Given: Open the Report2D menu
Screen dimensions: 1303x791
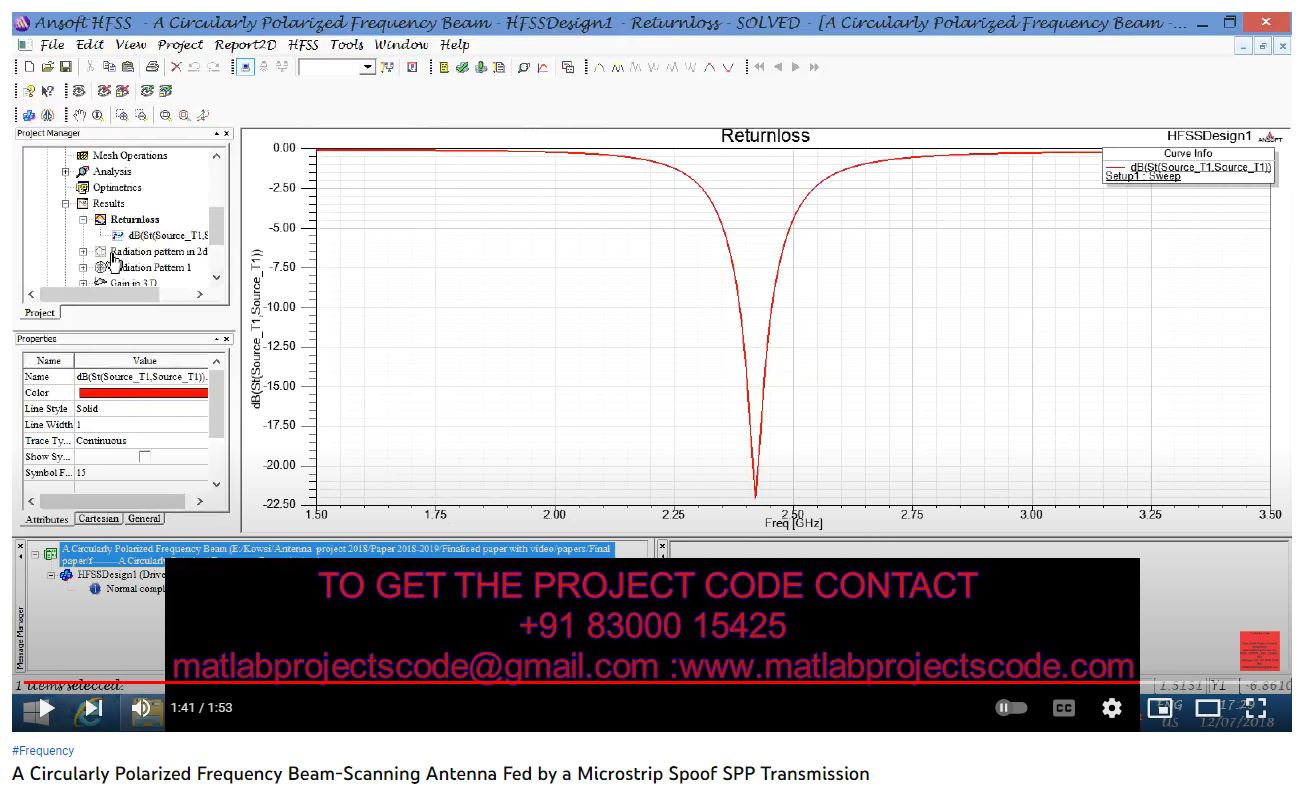Looking at the screenshot, I should coord(245,45).
